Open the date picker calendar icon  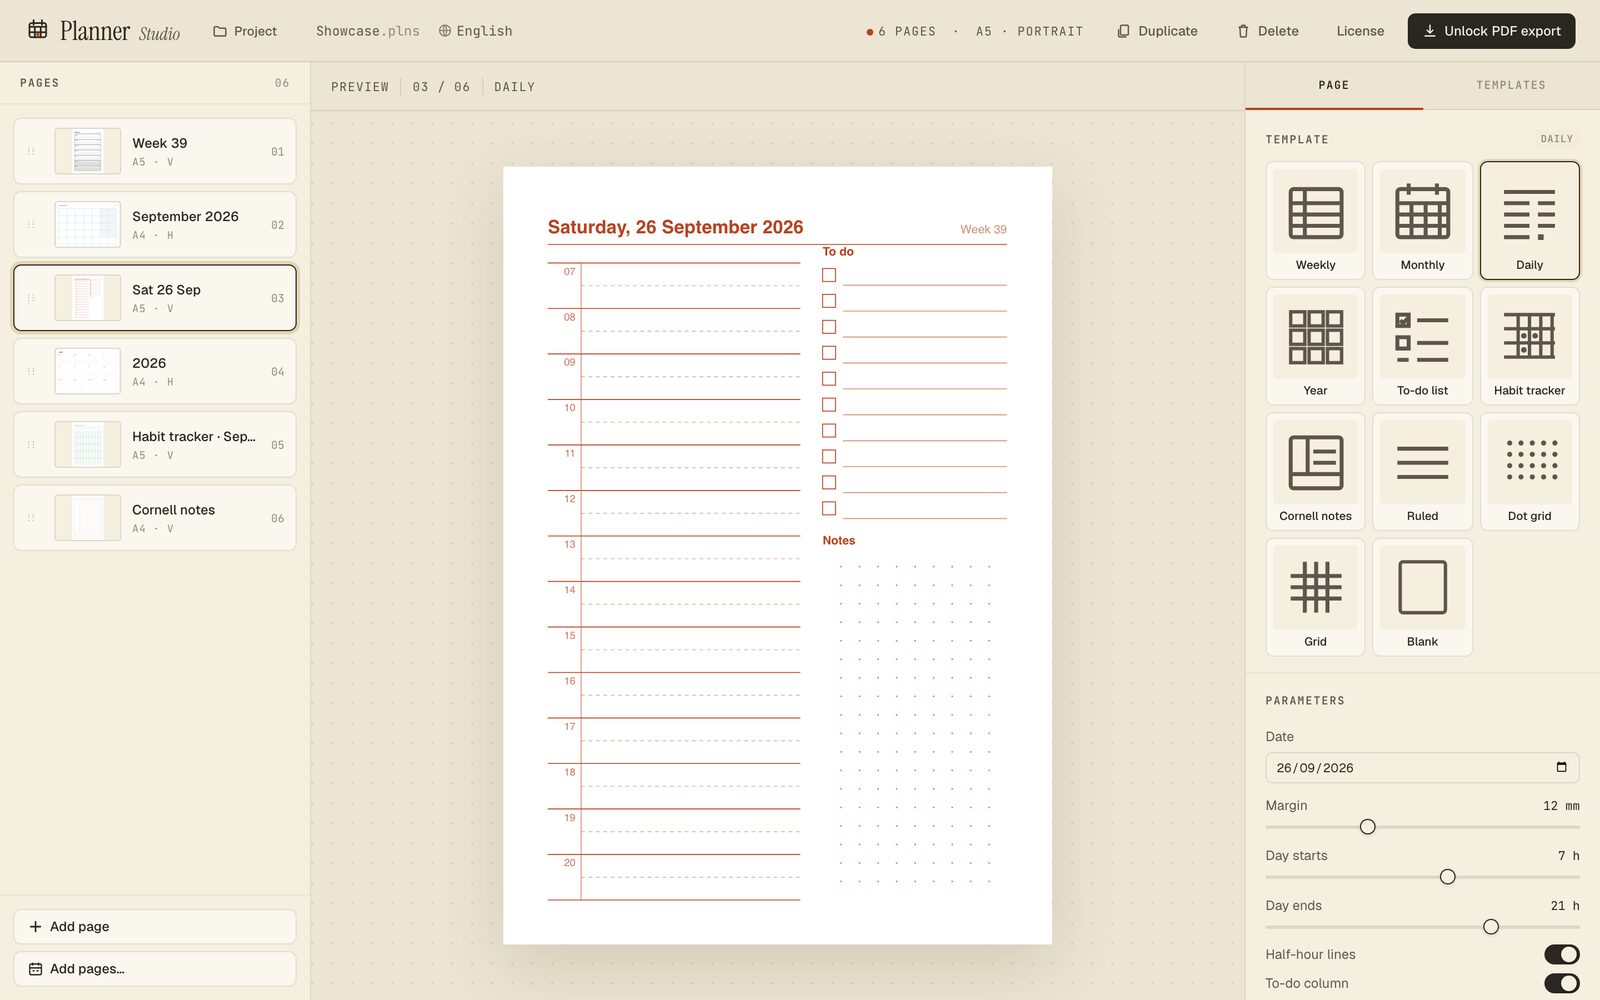click(x=1561, y=767)
